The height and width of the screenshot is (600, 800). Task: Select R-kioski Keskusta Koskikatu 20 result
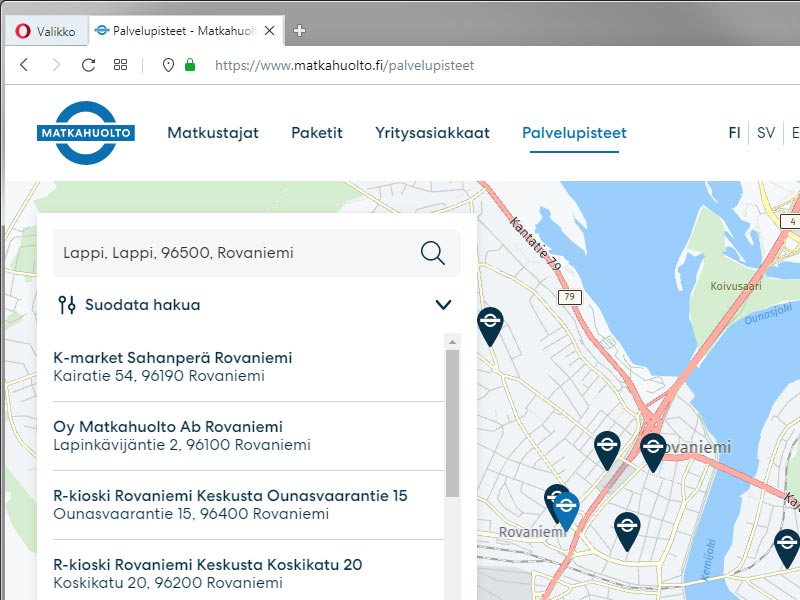(248, 573)
